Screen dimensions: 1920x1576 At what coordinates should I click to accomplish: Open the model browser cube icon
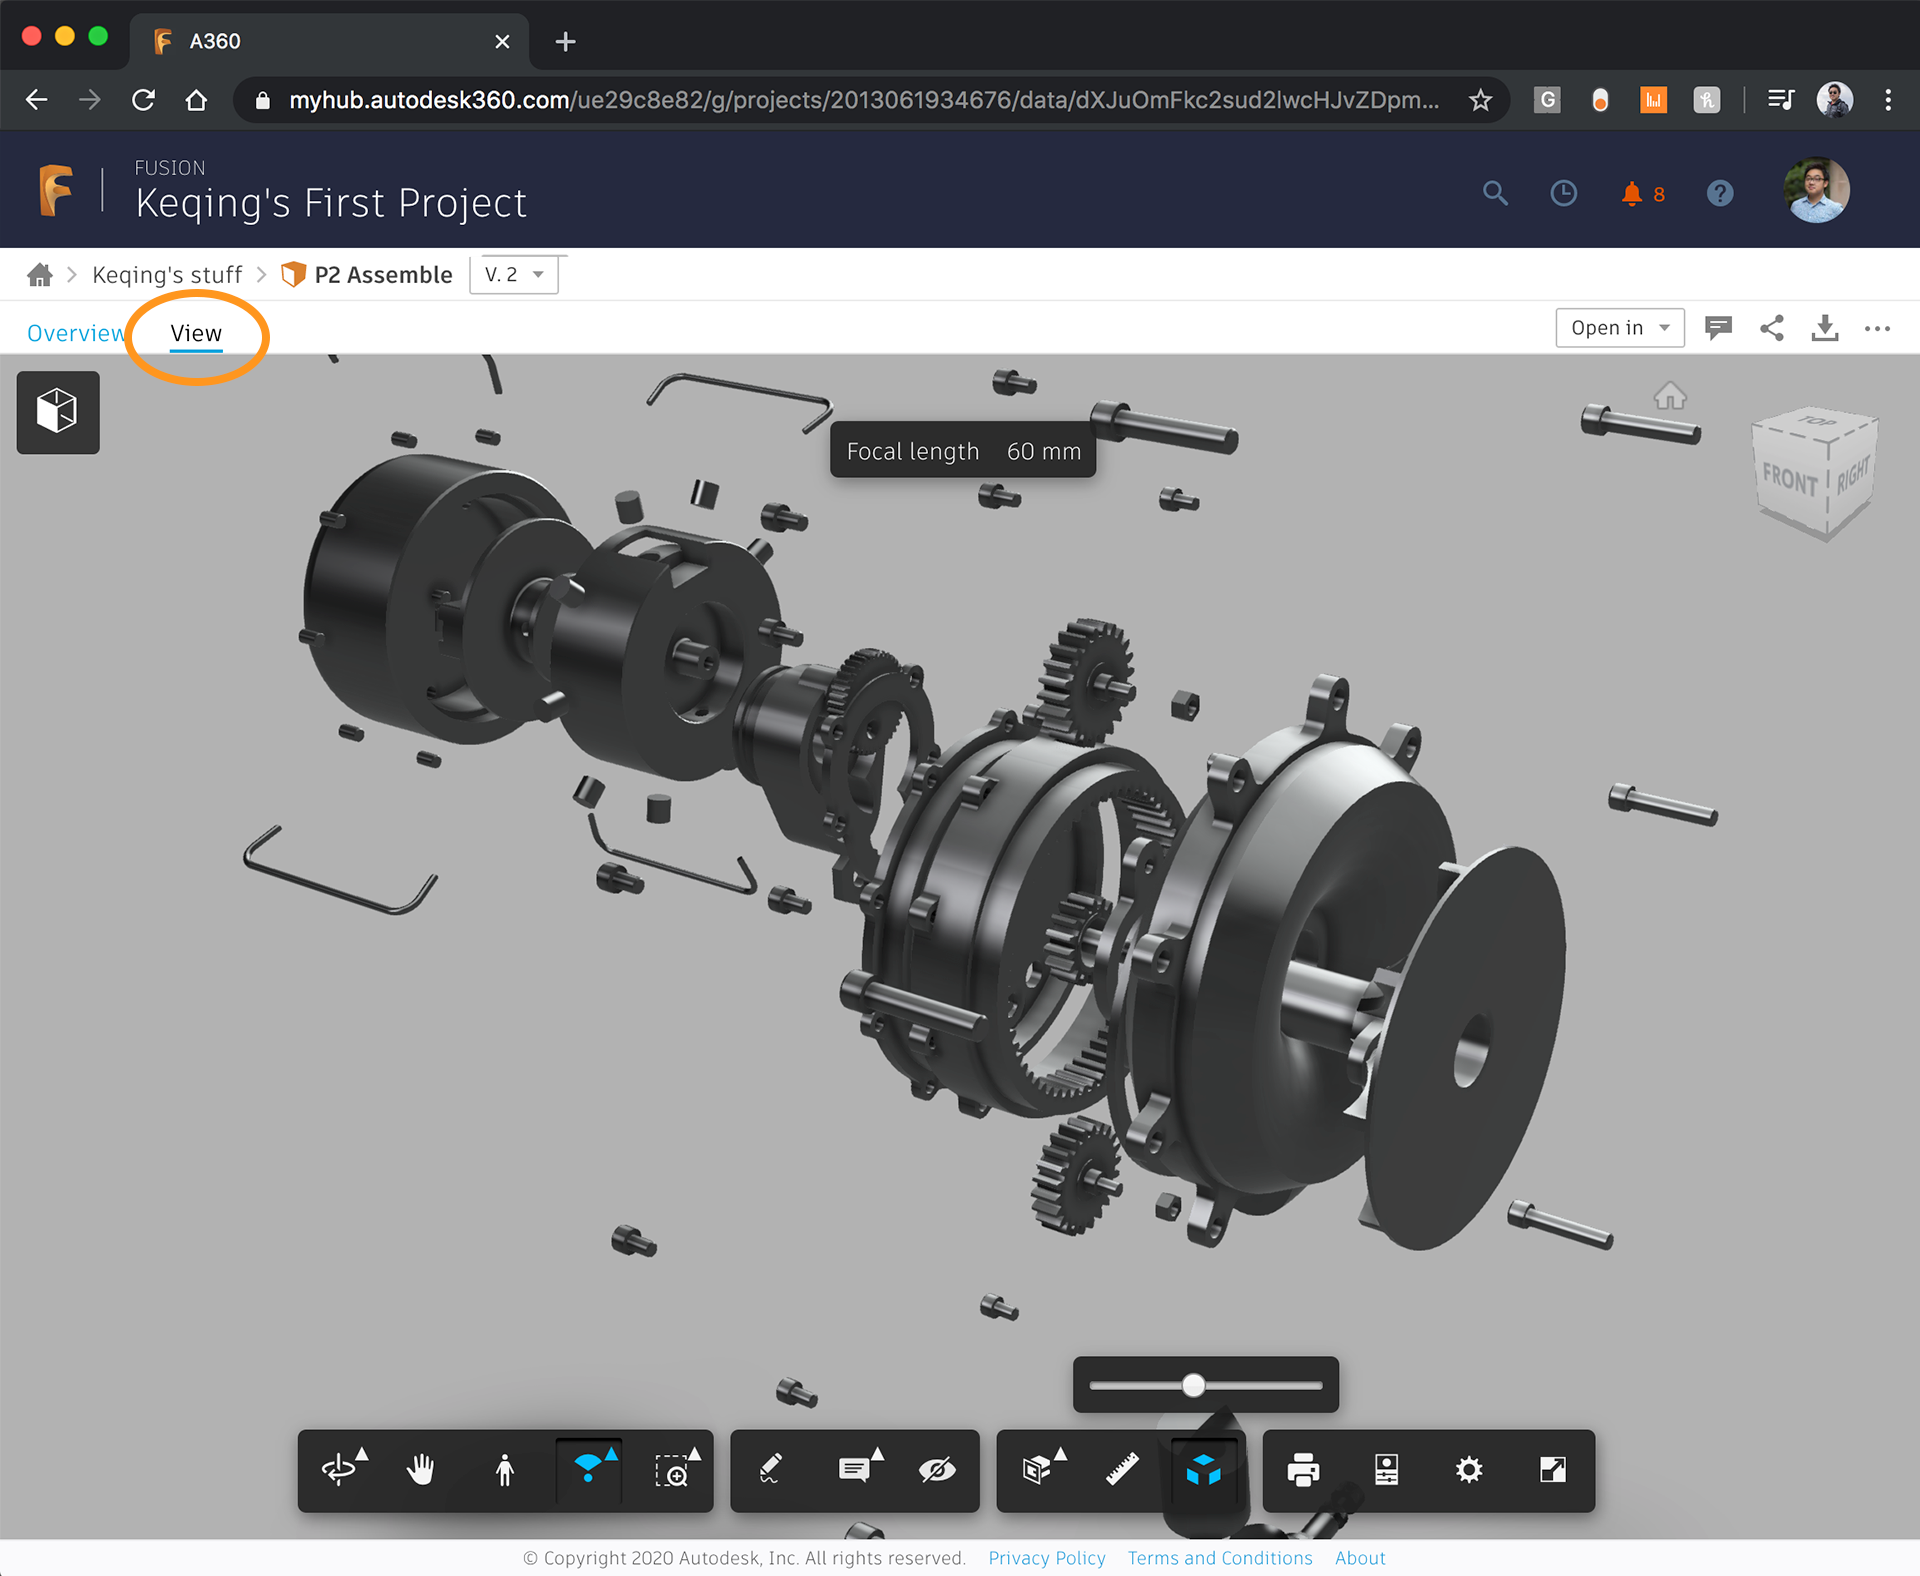[x=58, y=412]
